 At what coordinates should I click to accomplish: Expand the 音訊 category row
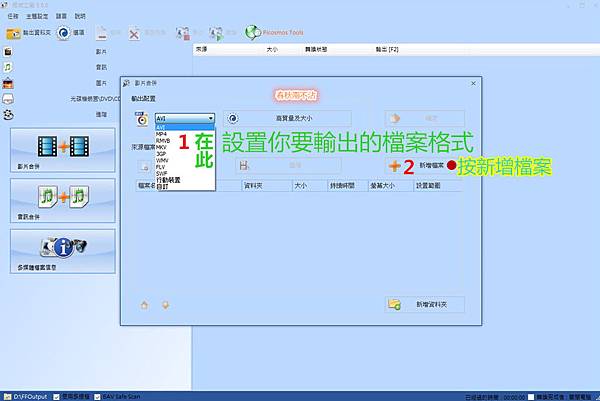tap(101, 67)
